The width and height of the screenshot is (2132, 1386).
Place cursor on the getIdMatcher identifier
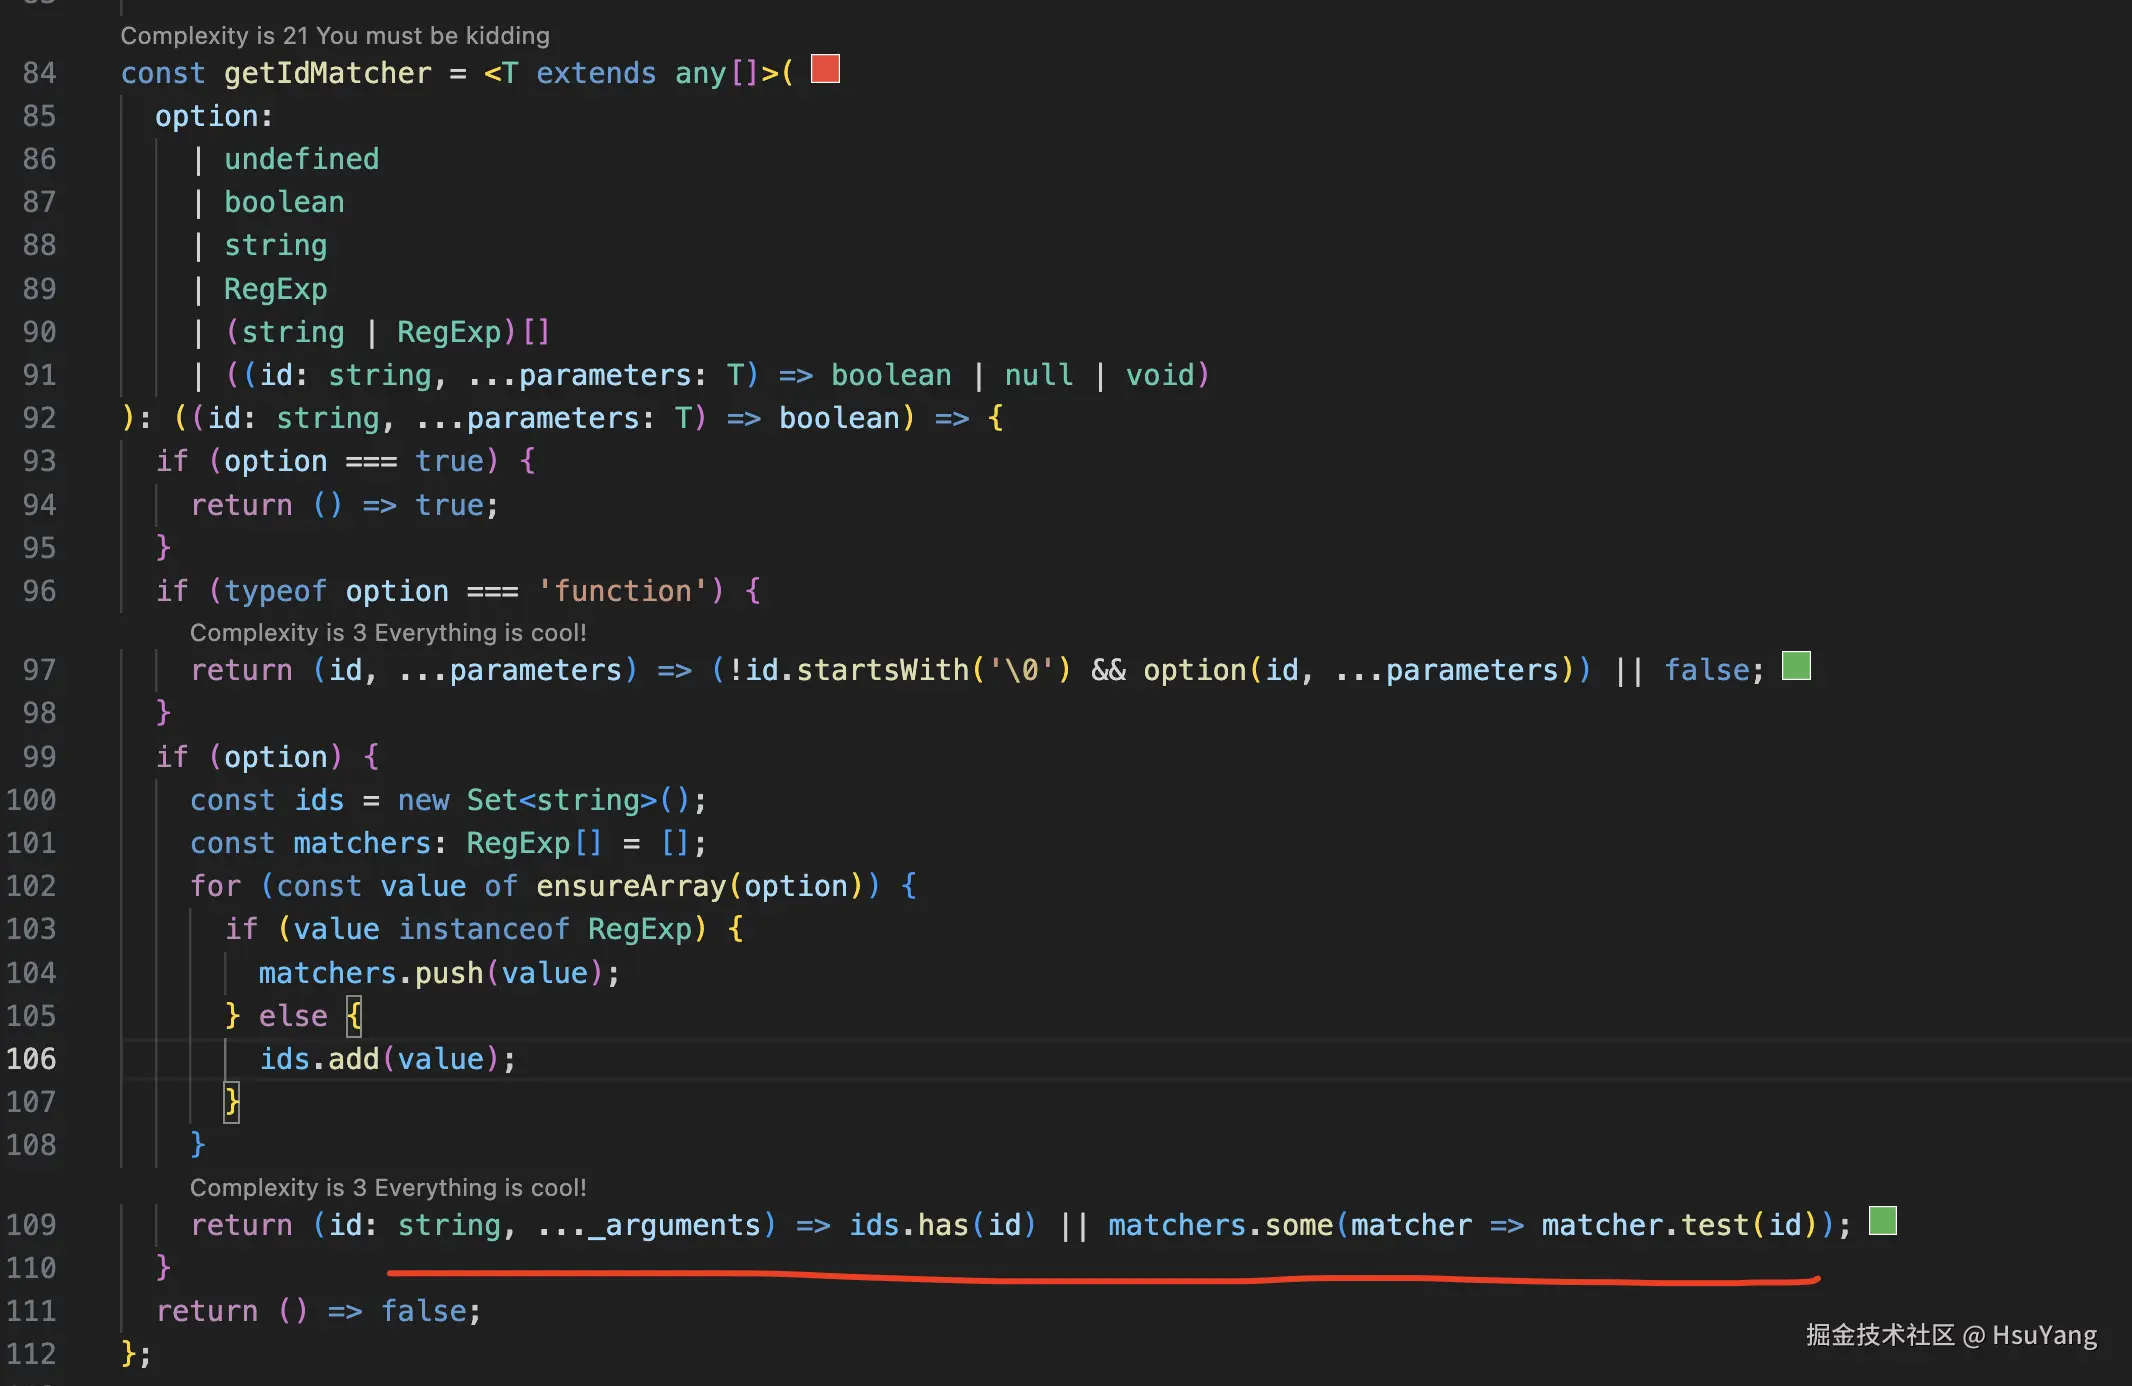[x=327, y=73]
